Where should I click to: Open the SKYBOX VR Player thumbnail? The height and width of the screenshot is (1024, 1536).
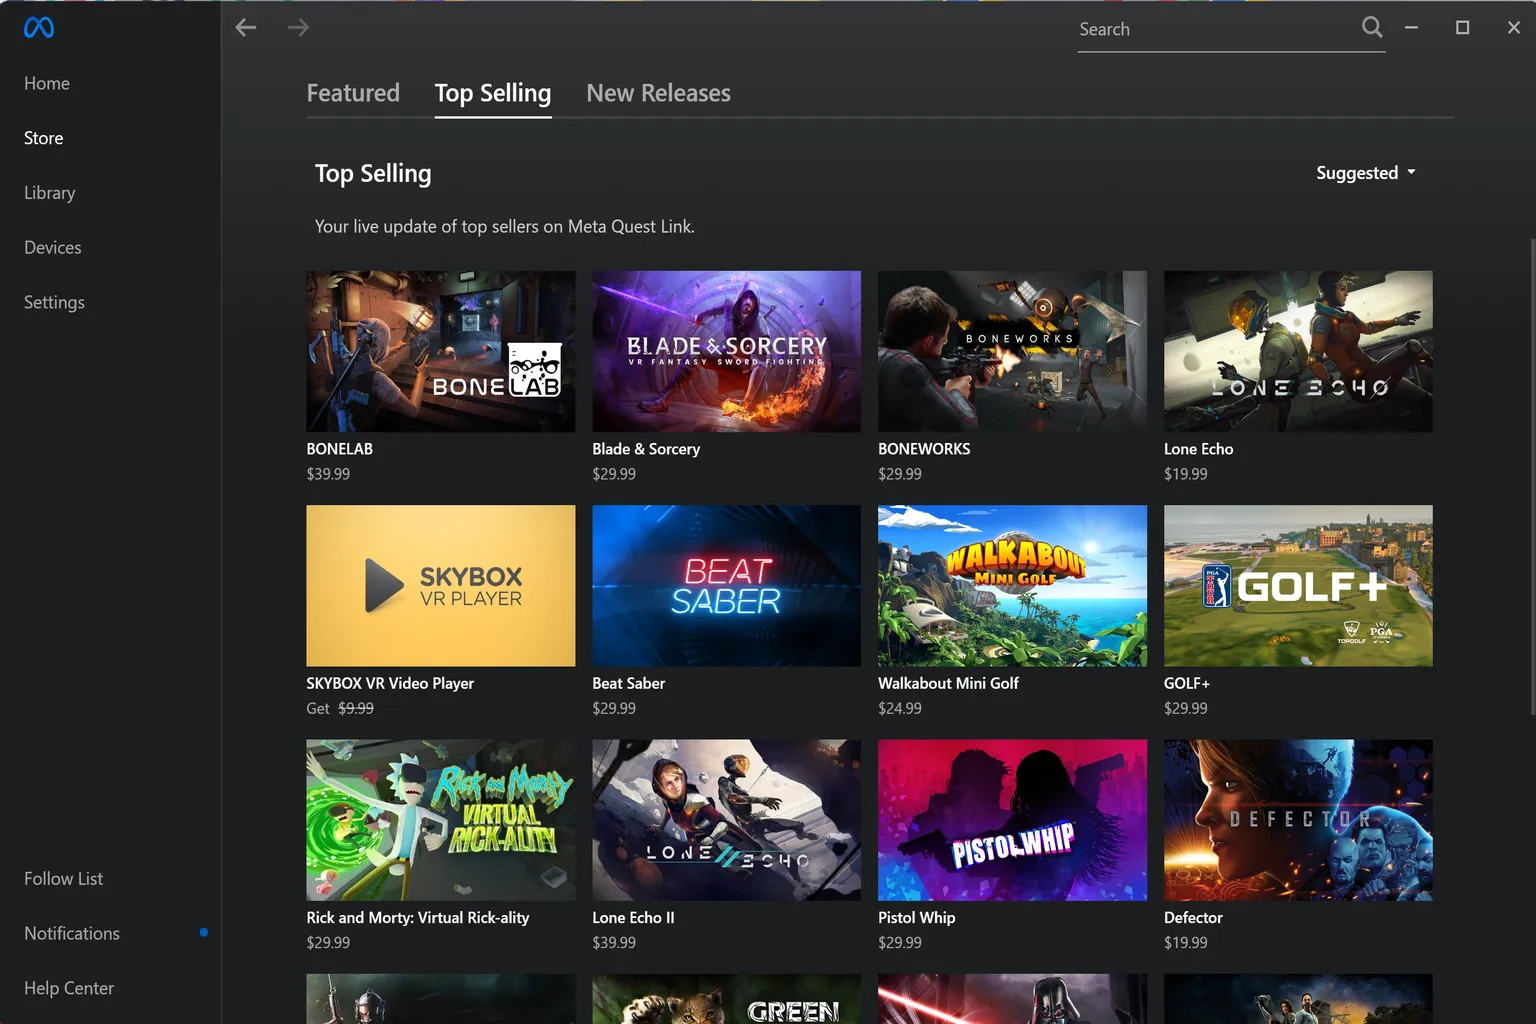(441, 585)
